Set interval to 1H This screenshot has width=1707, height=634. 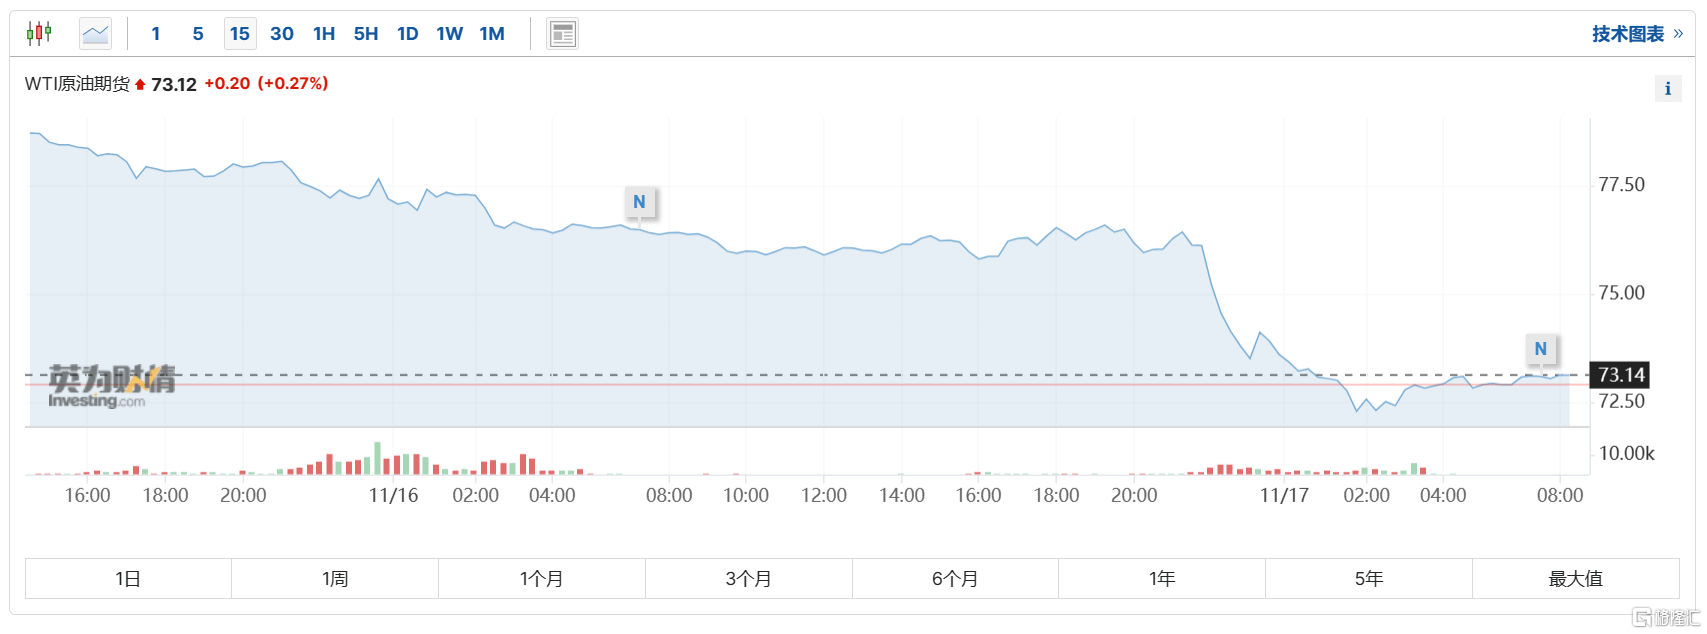[x=324, y=34]
